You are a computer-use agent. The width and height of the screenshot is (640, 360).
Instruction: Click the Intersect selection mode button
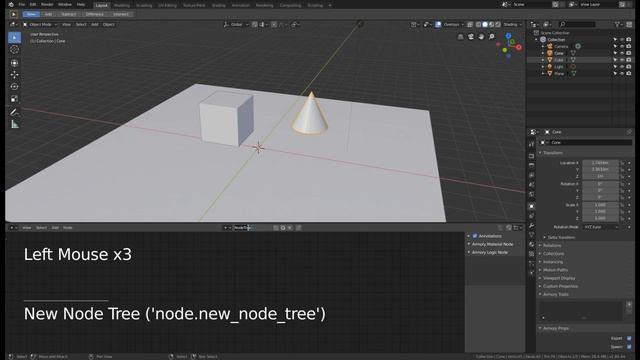tap(120, 14)
